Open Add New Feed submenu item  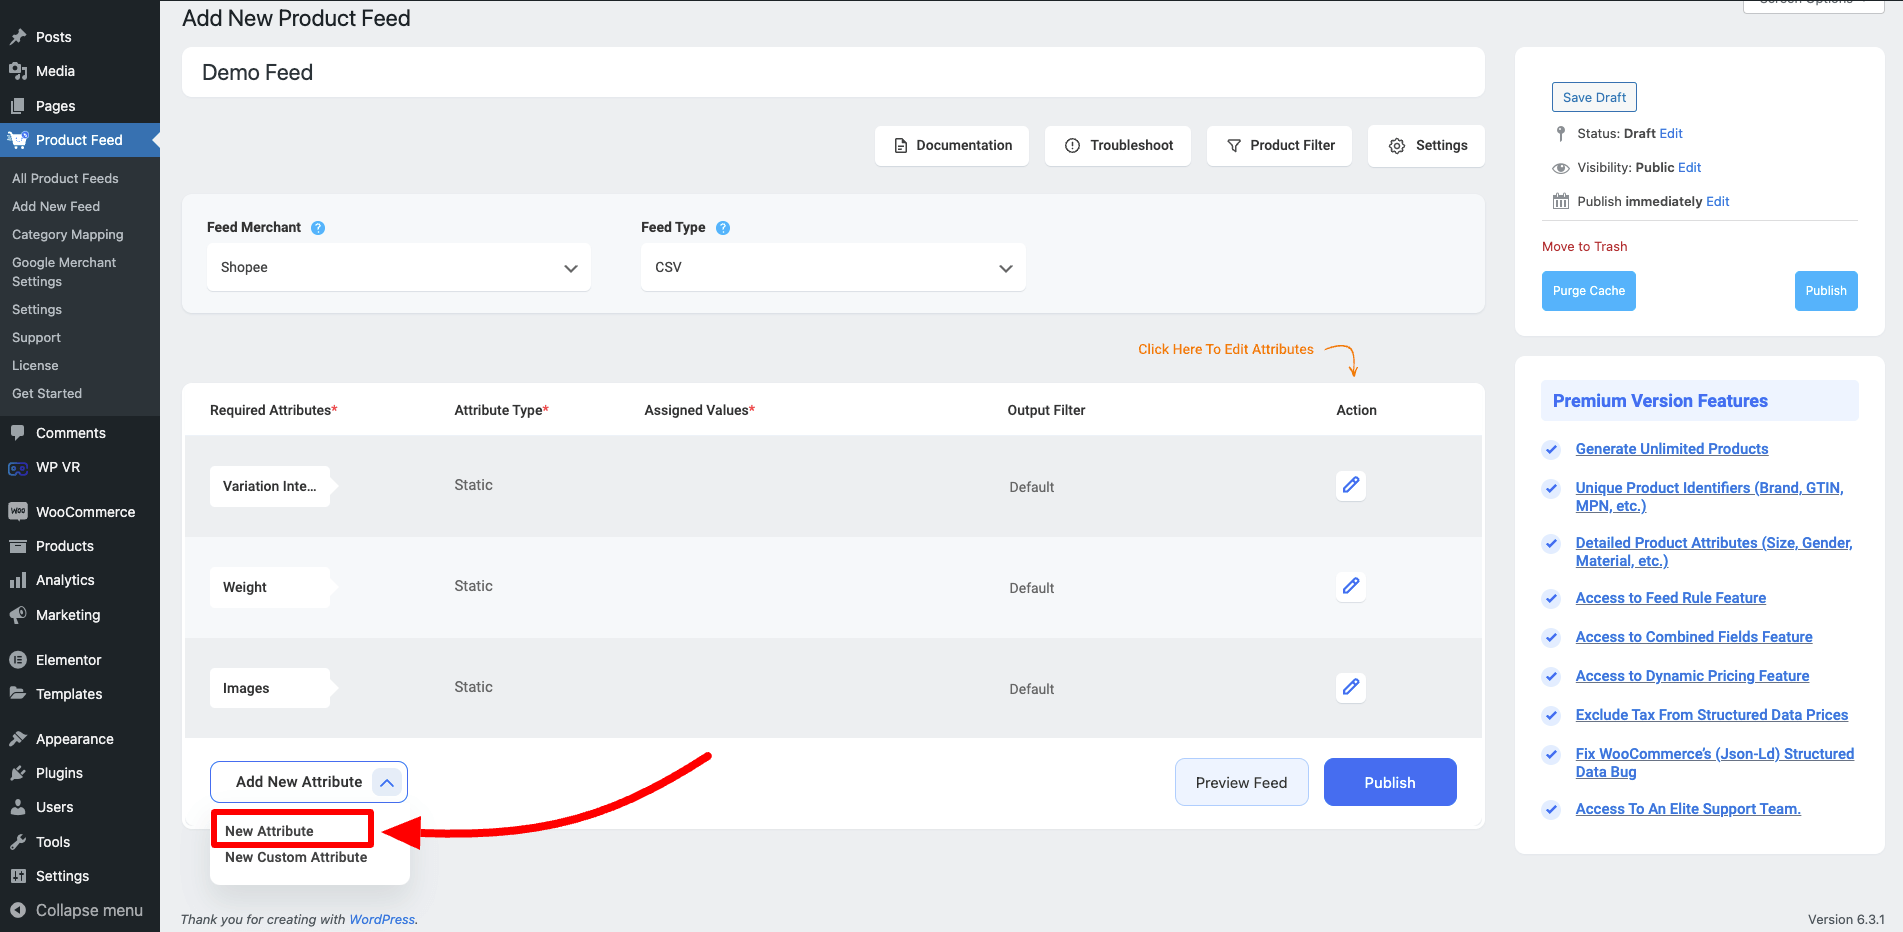[x=56, y=206]
